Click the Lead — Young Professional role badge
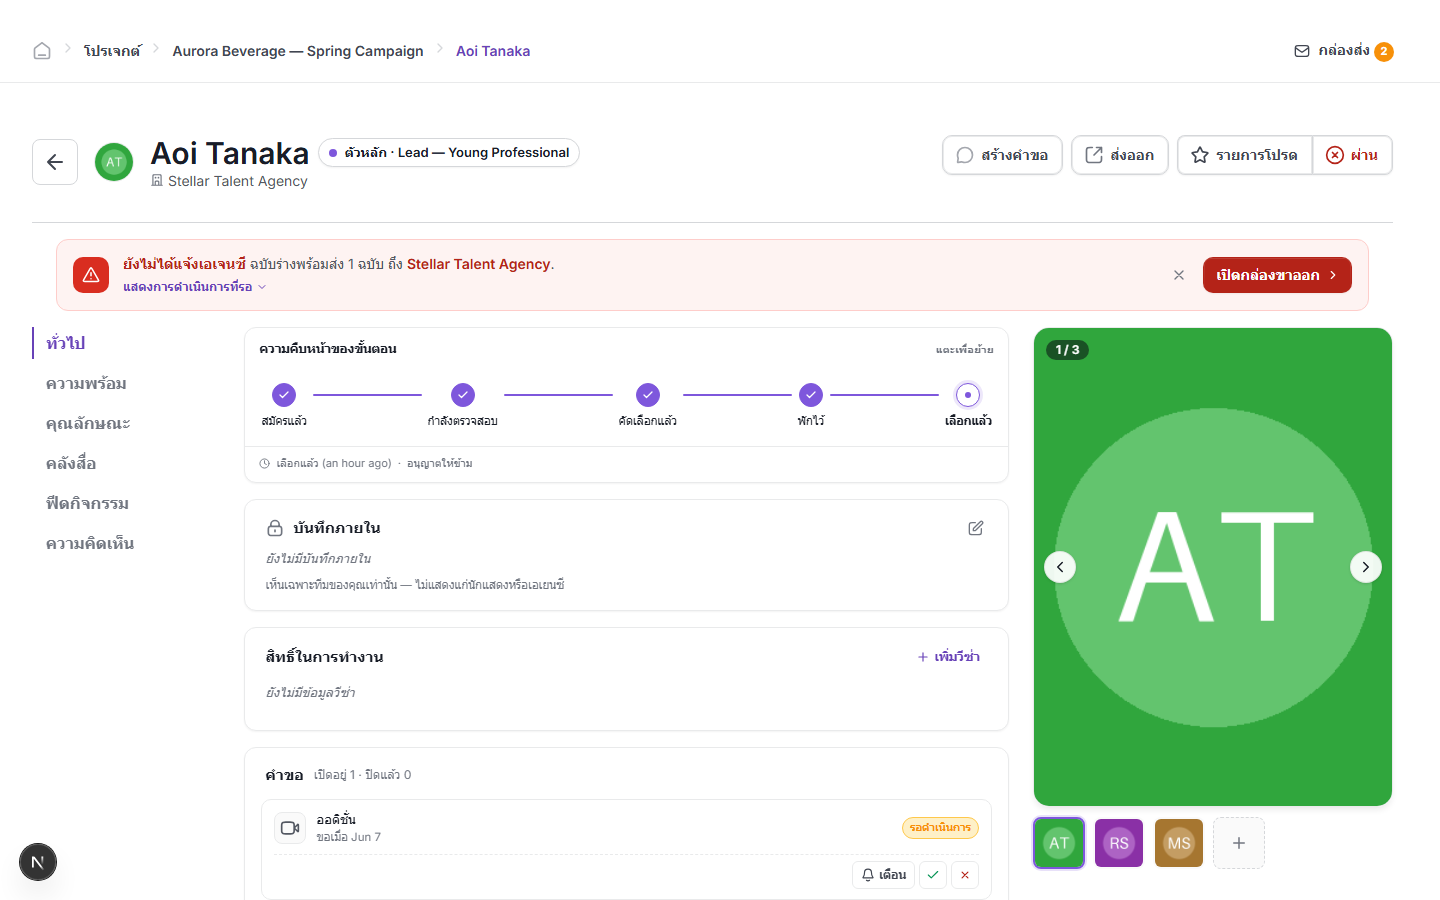This screenshot has height=900, width=1440. (x=449, y=153)
